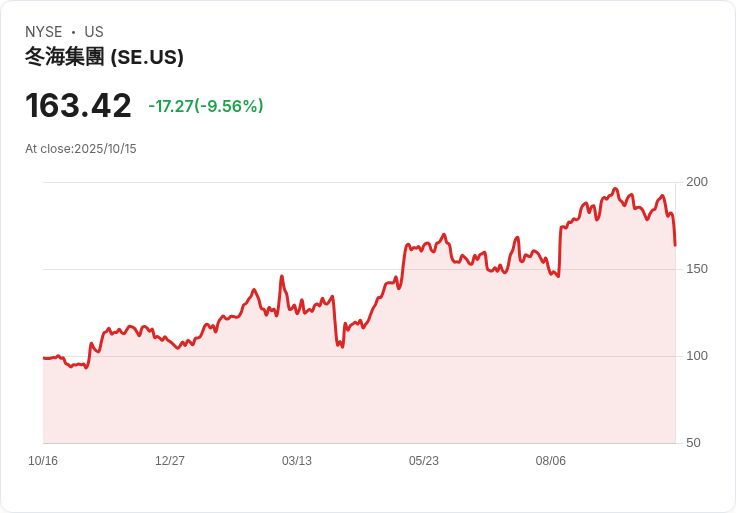Click the NYSE exchange label

point(44,32)
